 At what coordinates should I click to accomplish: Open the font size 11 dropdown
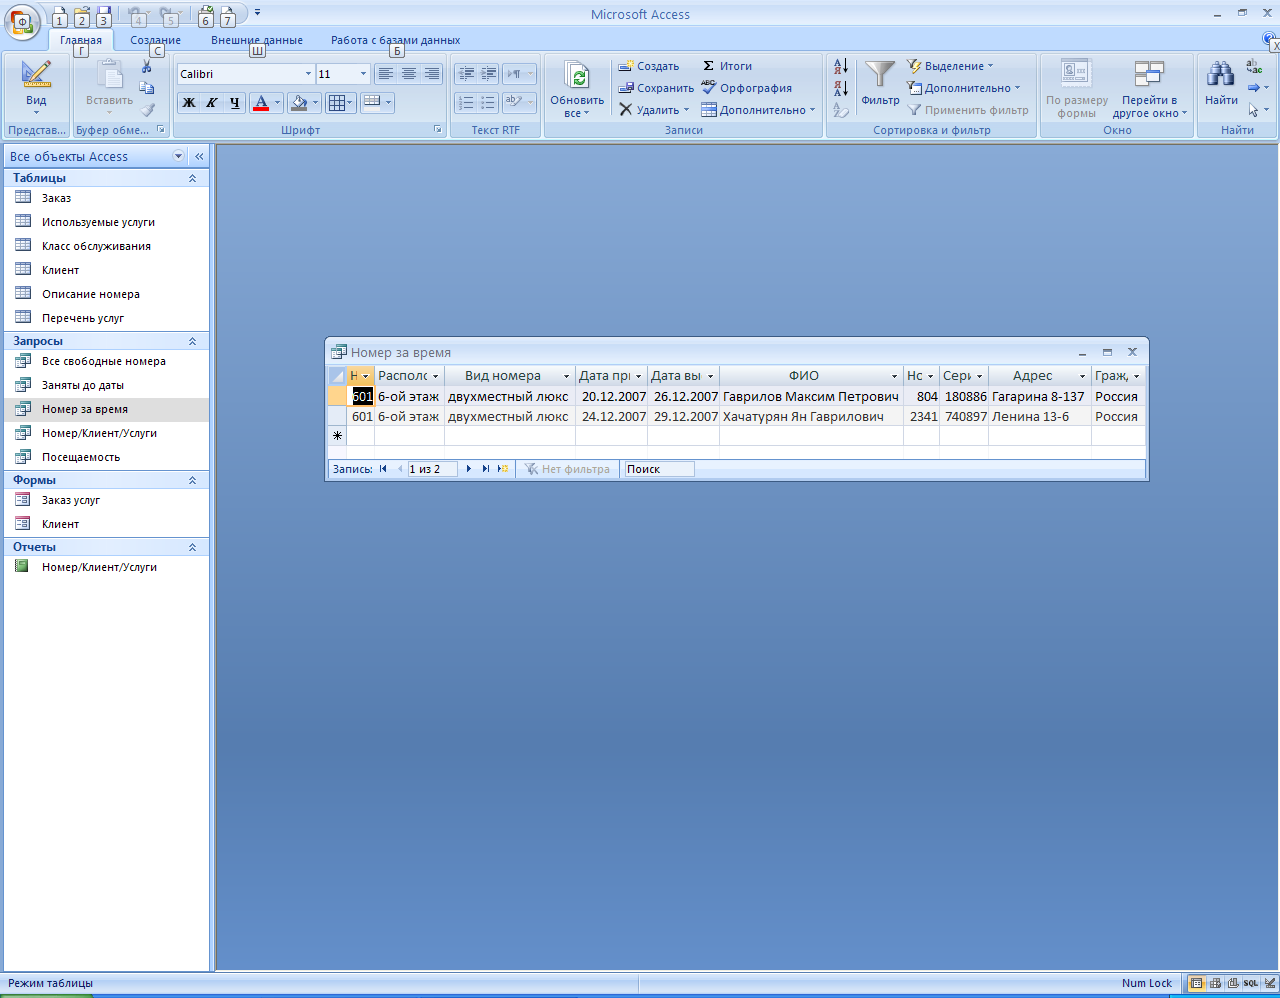(363, 74)
